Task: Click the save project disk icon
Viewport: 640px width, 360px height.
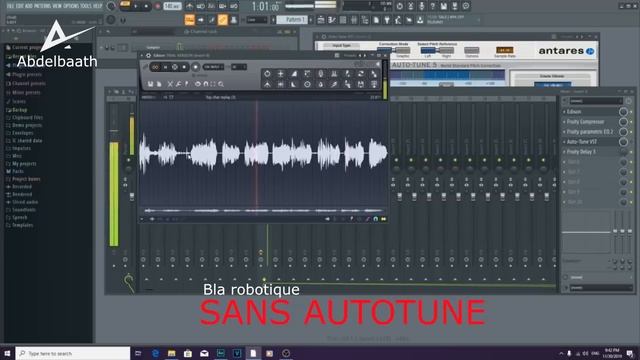Action: click(444, 6)
